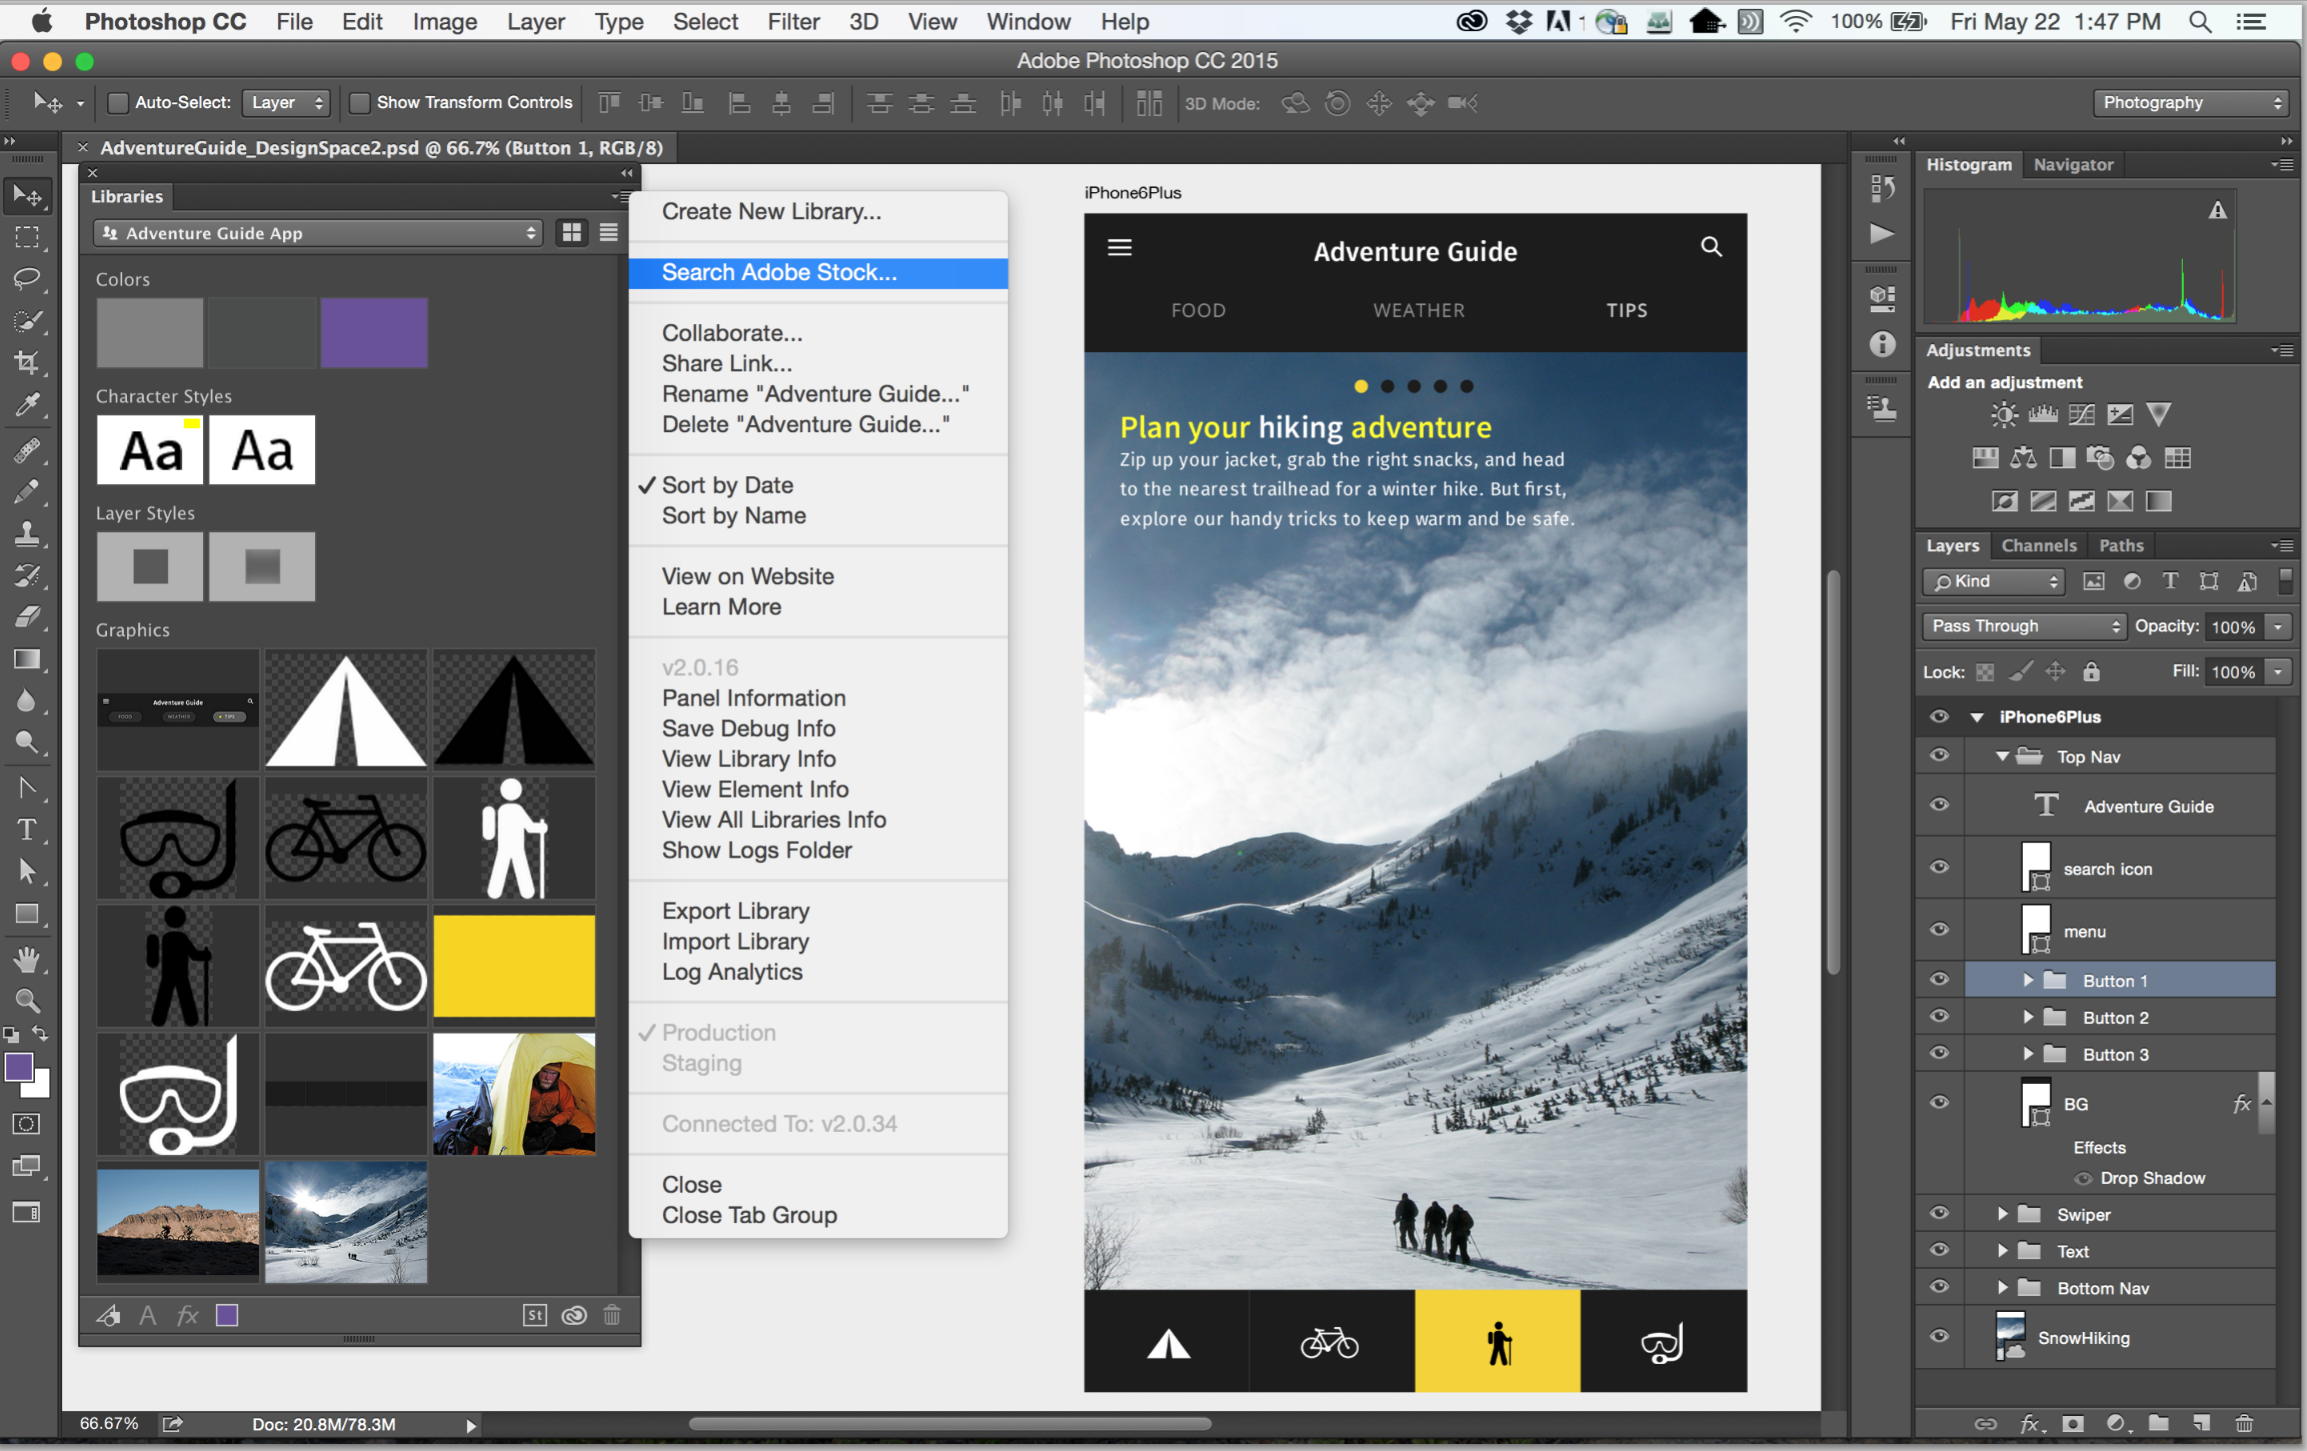This screenshot has height=1451, width=2307.
Task: Click Create New Library option
Action: click(x=771, y=212)
